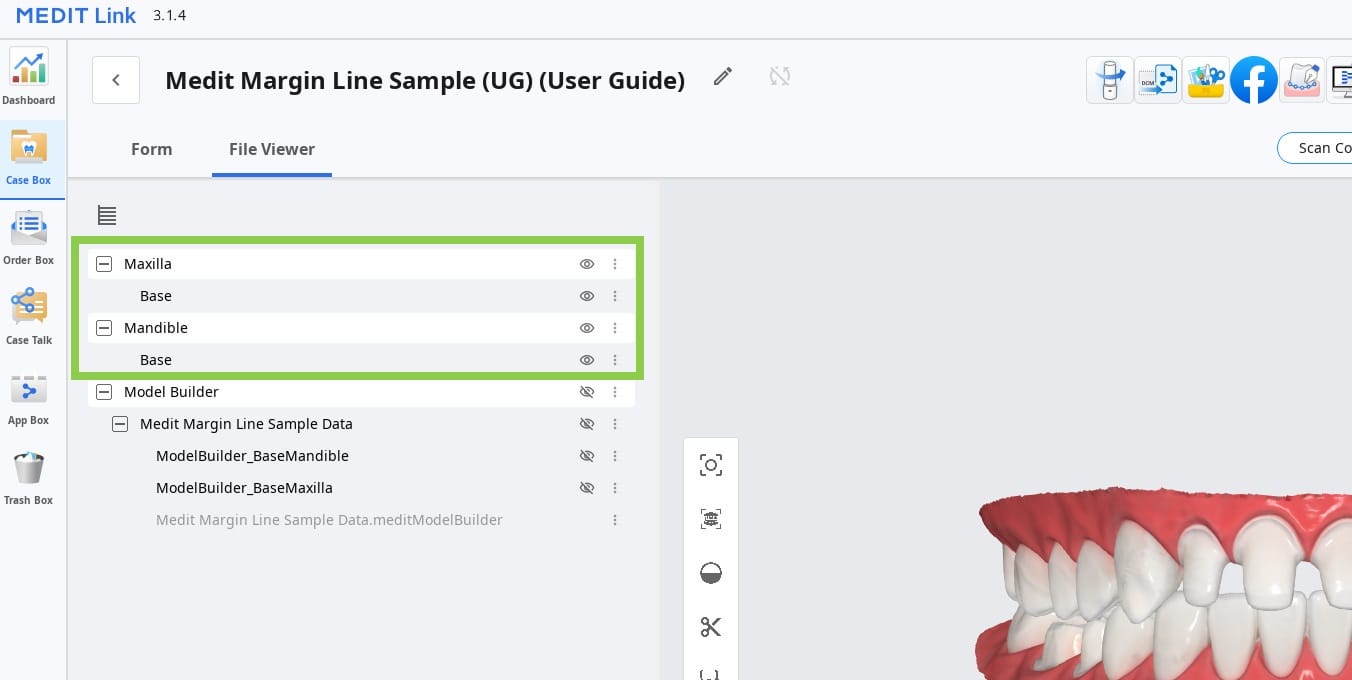Click the pencil edit-name icon beside the title
The image size is (1352, 680).
723,76
